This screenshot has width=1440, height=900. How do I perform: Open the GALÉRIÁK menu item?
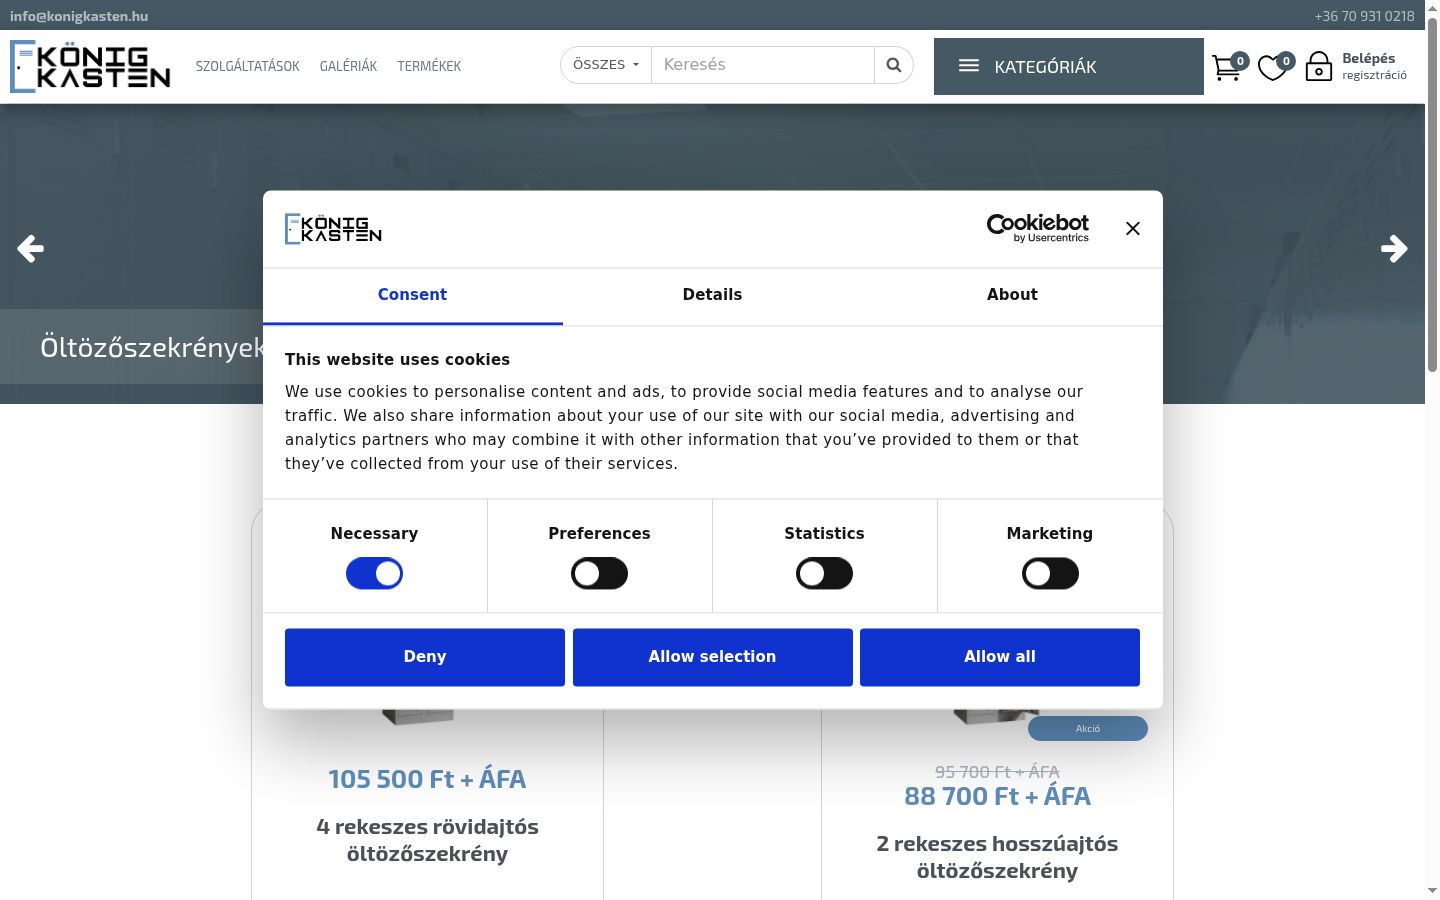coord(348,66)
